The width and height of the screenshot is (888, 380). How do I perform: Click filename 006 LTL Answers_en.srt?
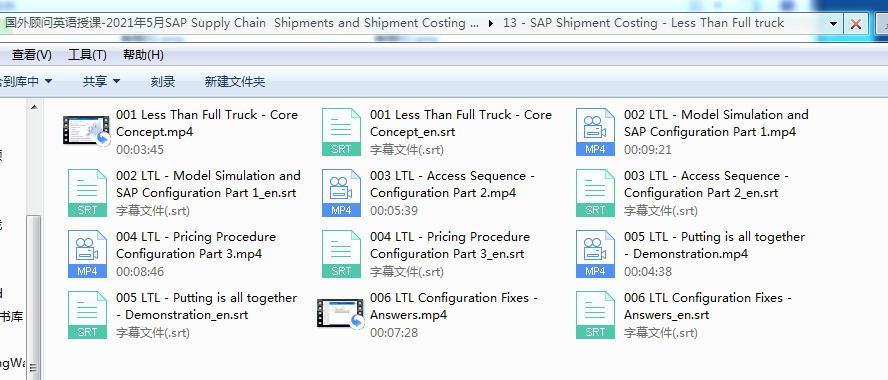click(708, 306)
